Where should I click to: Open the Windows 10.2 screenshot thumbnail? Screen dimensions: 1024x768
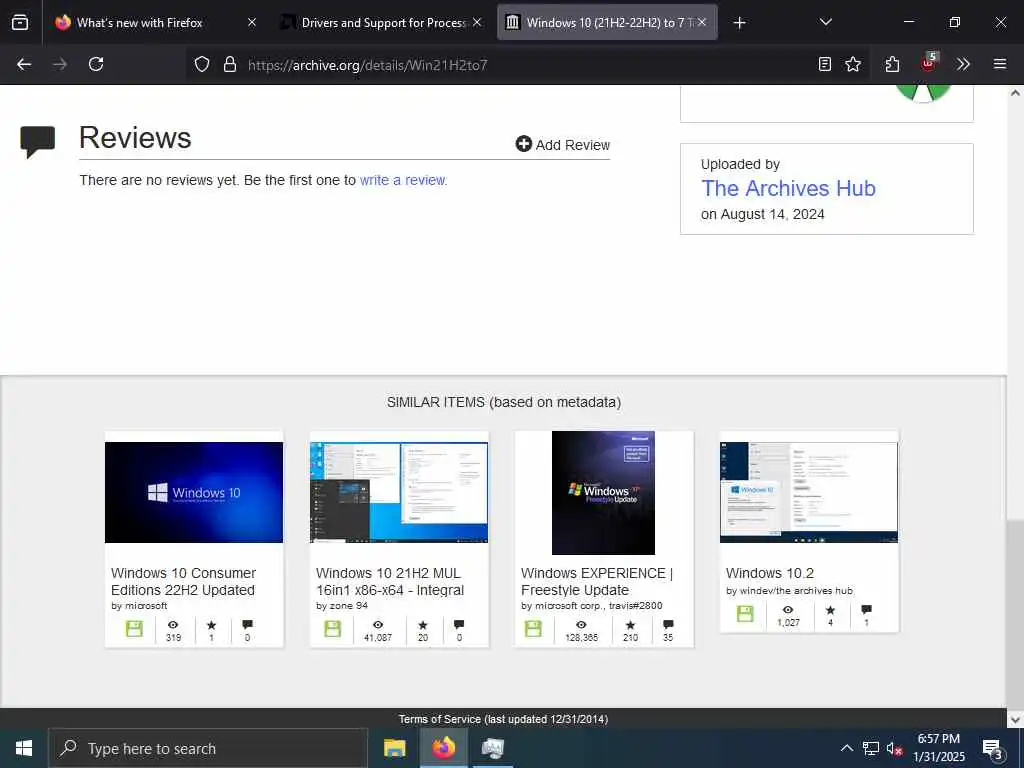[x=809, y=492]
